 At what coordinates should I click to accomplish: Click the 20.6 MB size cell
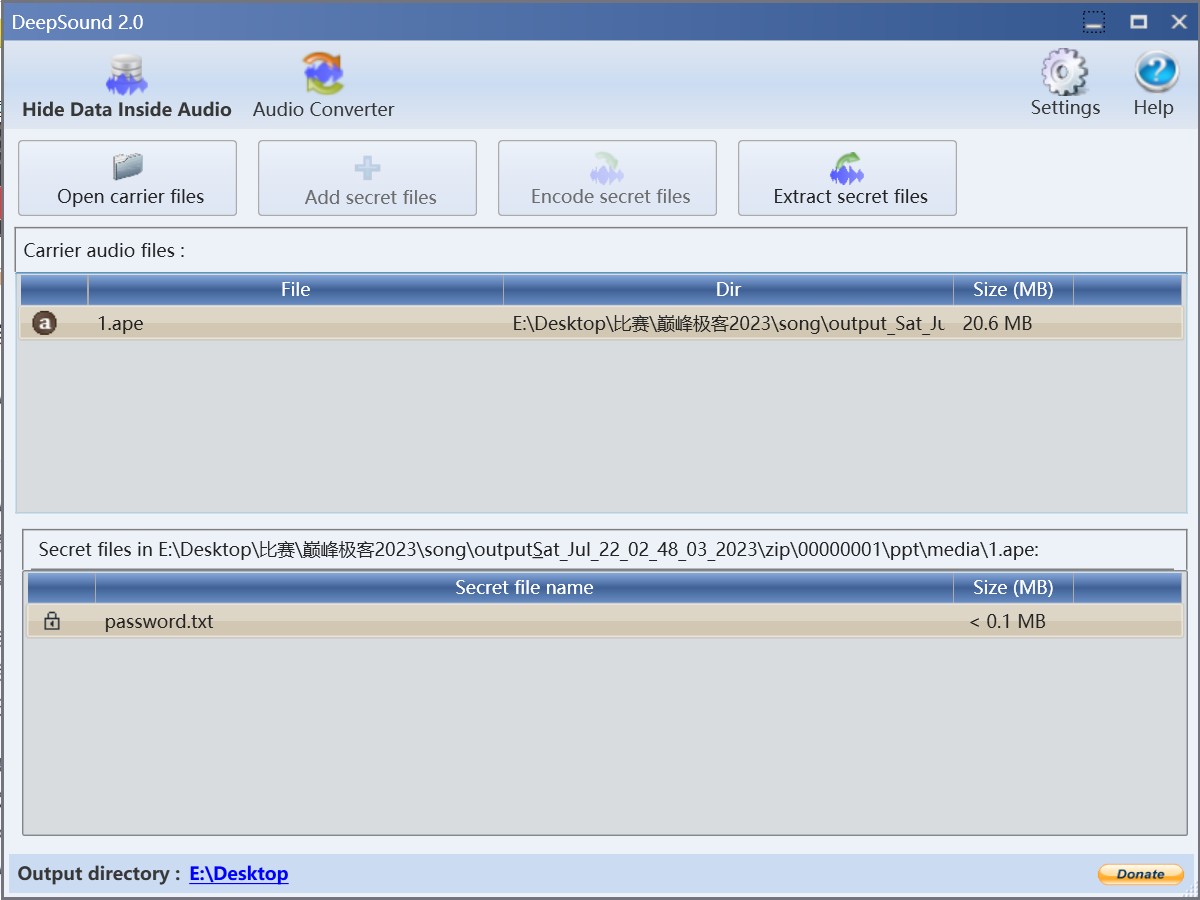coord(997,323)
